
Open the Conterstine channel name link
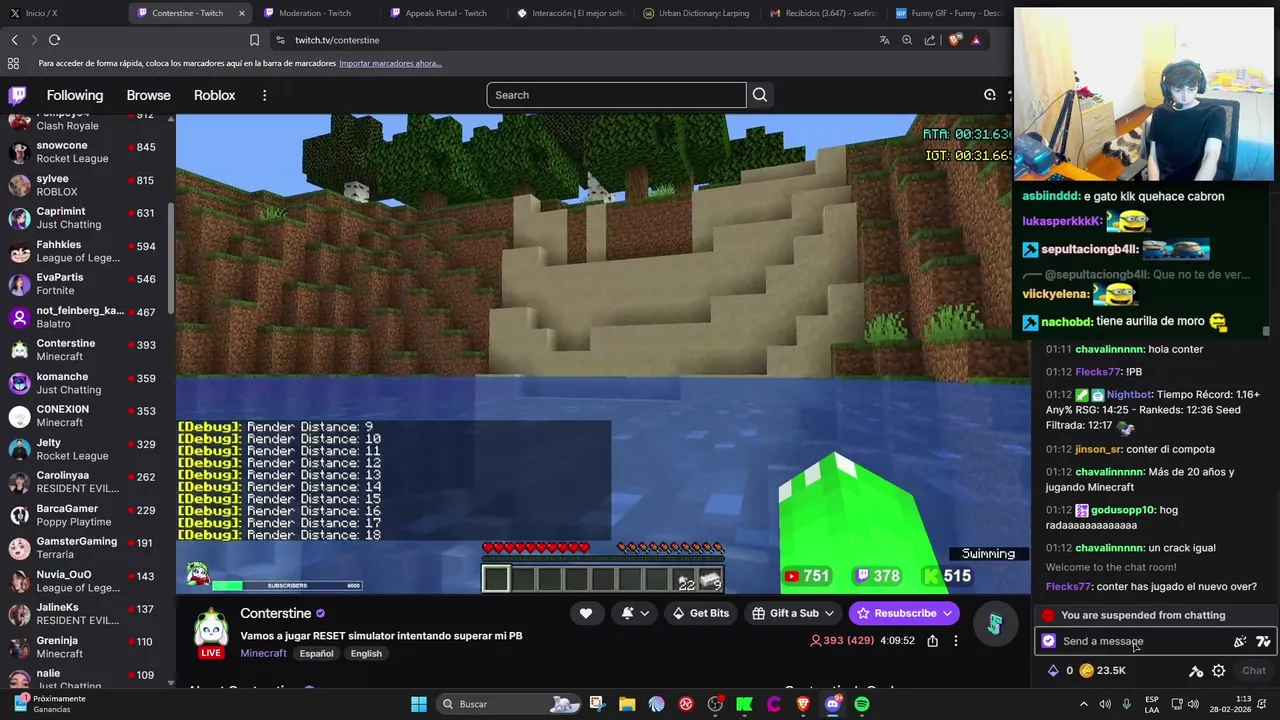(x=275, y=613)
